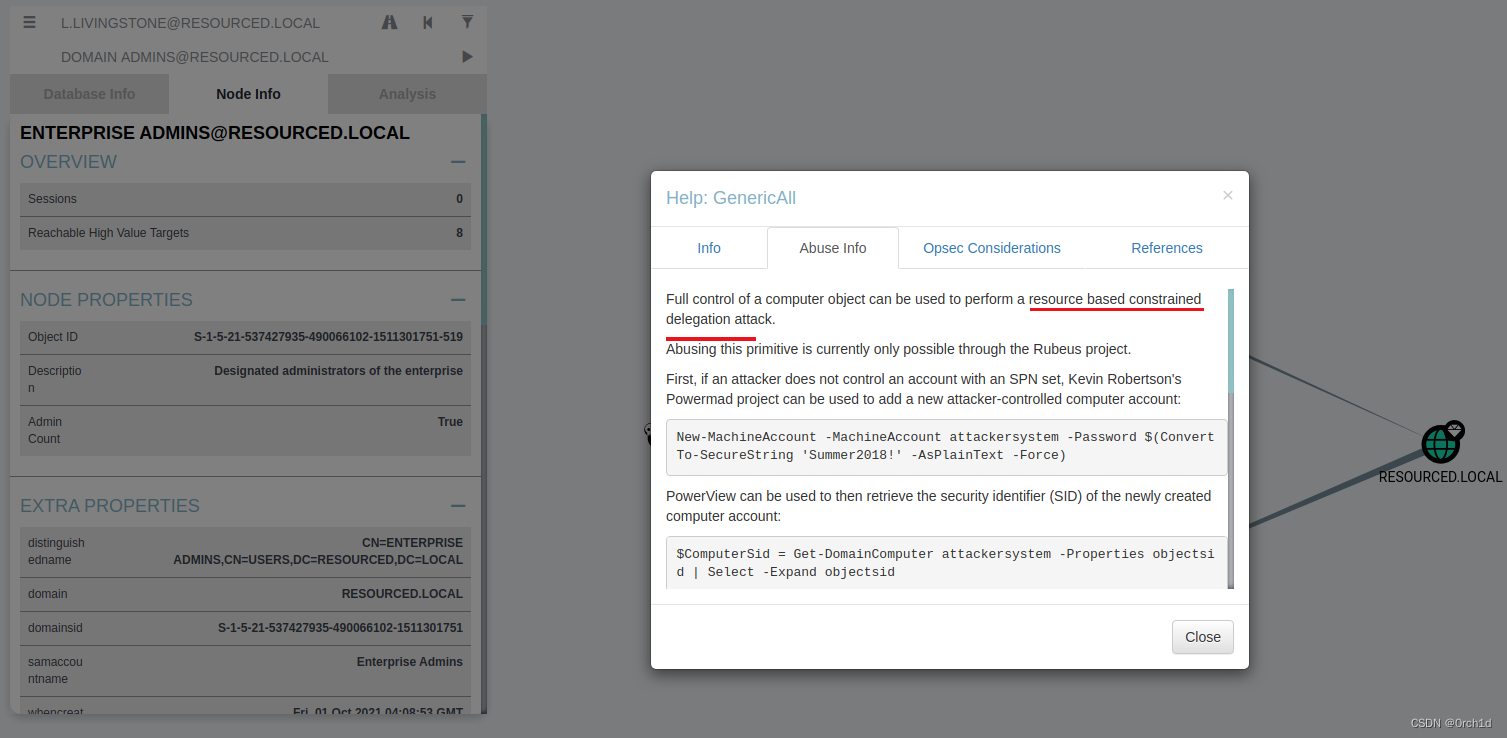The image size is (1507, 738).
Task: Click the Reachable High Value Targets row
Action: pyautogui.click(x=245, y=233)
